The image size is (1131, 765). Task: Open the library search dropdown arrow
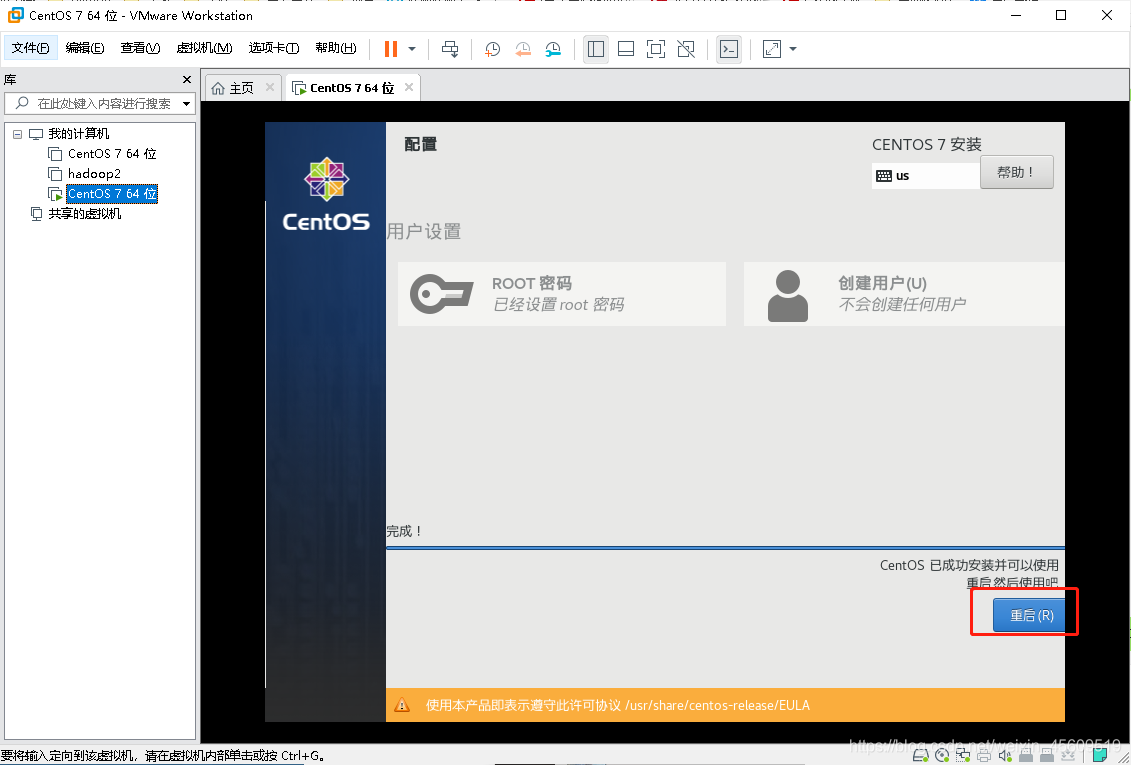click(x=186, y=104)
